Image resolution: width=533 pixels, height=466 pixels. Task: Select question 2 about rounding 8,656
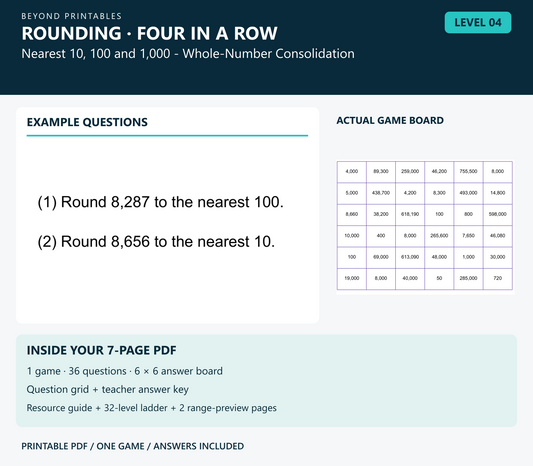(156, 242)
